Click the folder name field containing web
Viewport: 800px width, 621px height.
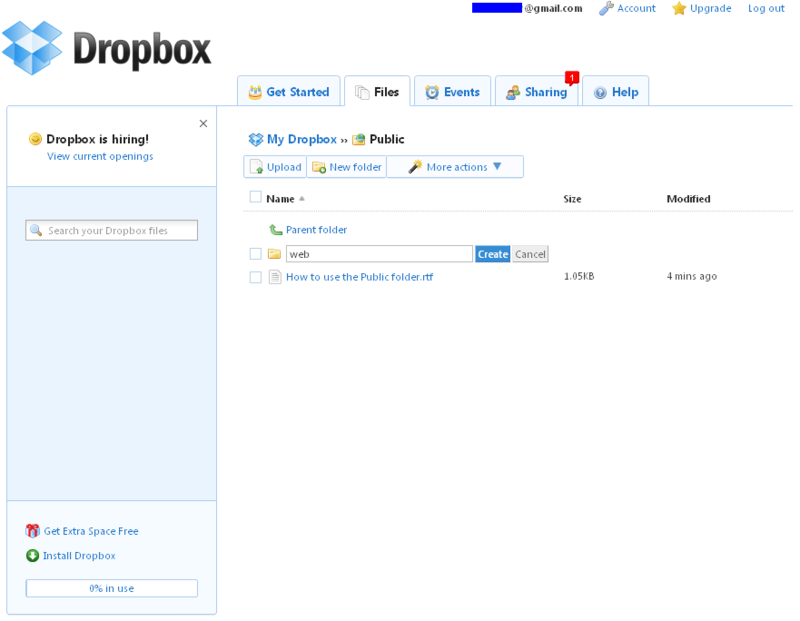click(x=379, y=254)
